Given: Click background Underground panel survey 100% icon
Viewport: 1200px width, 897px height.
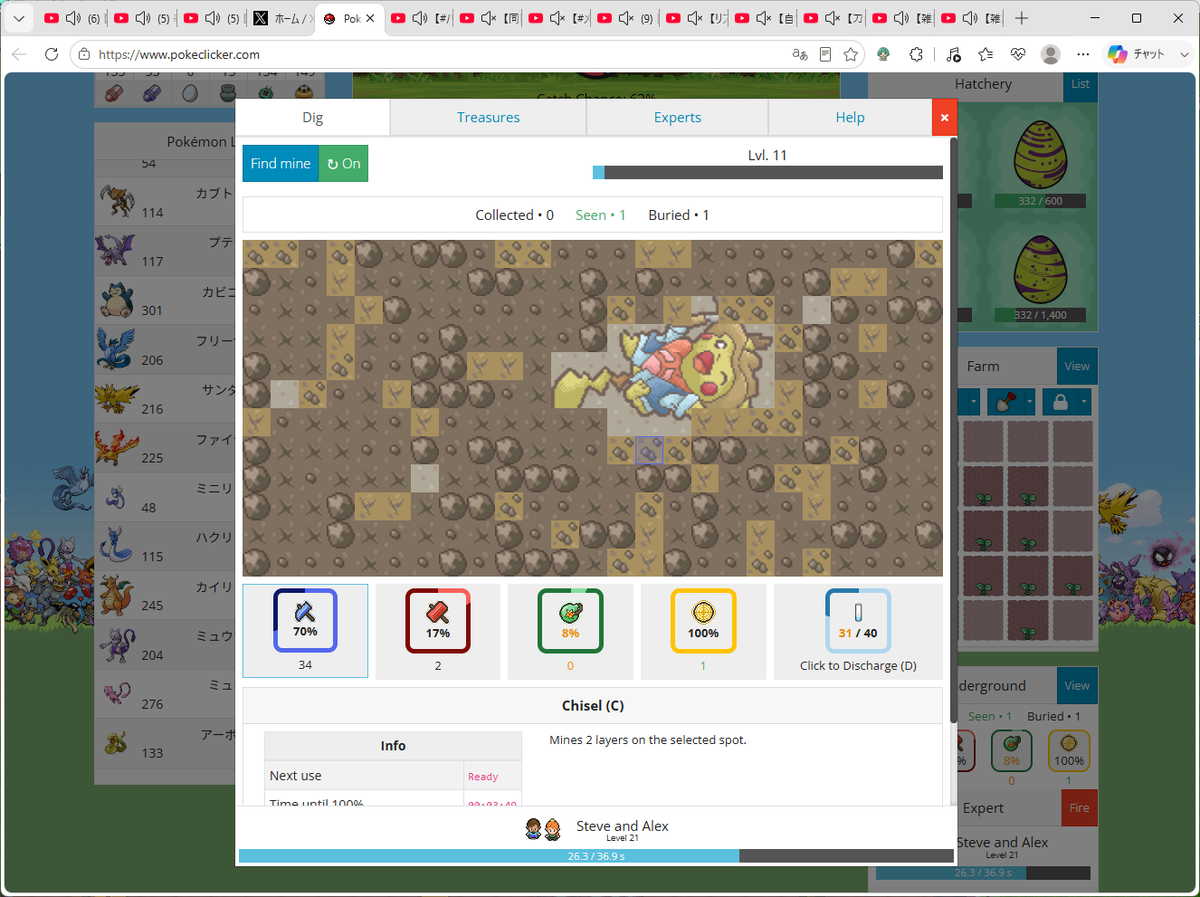Looking at the screenshot, I should coord(1068,750).
